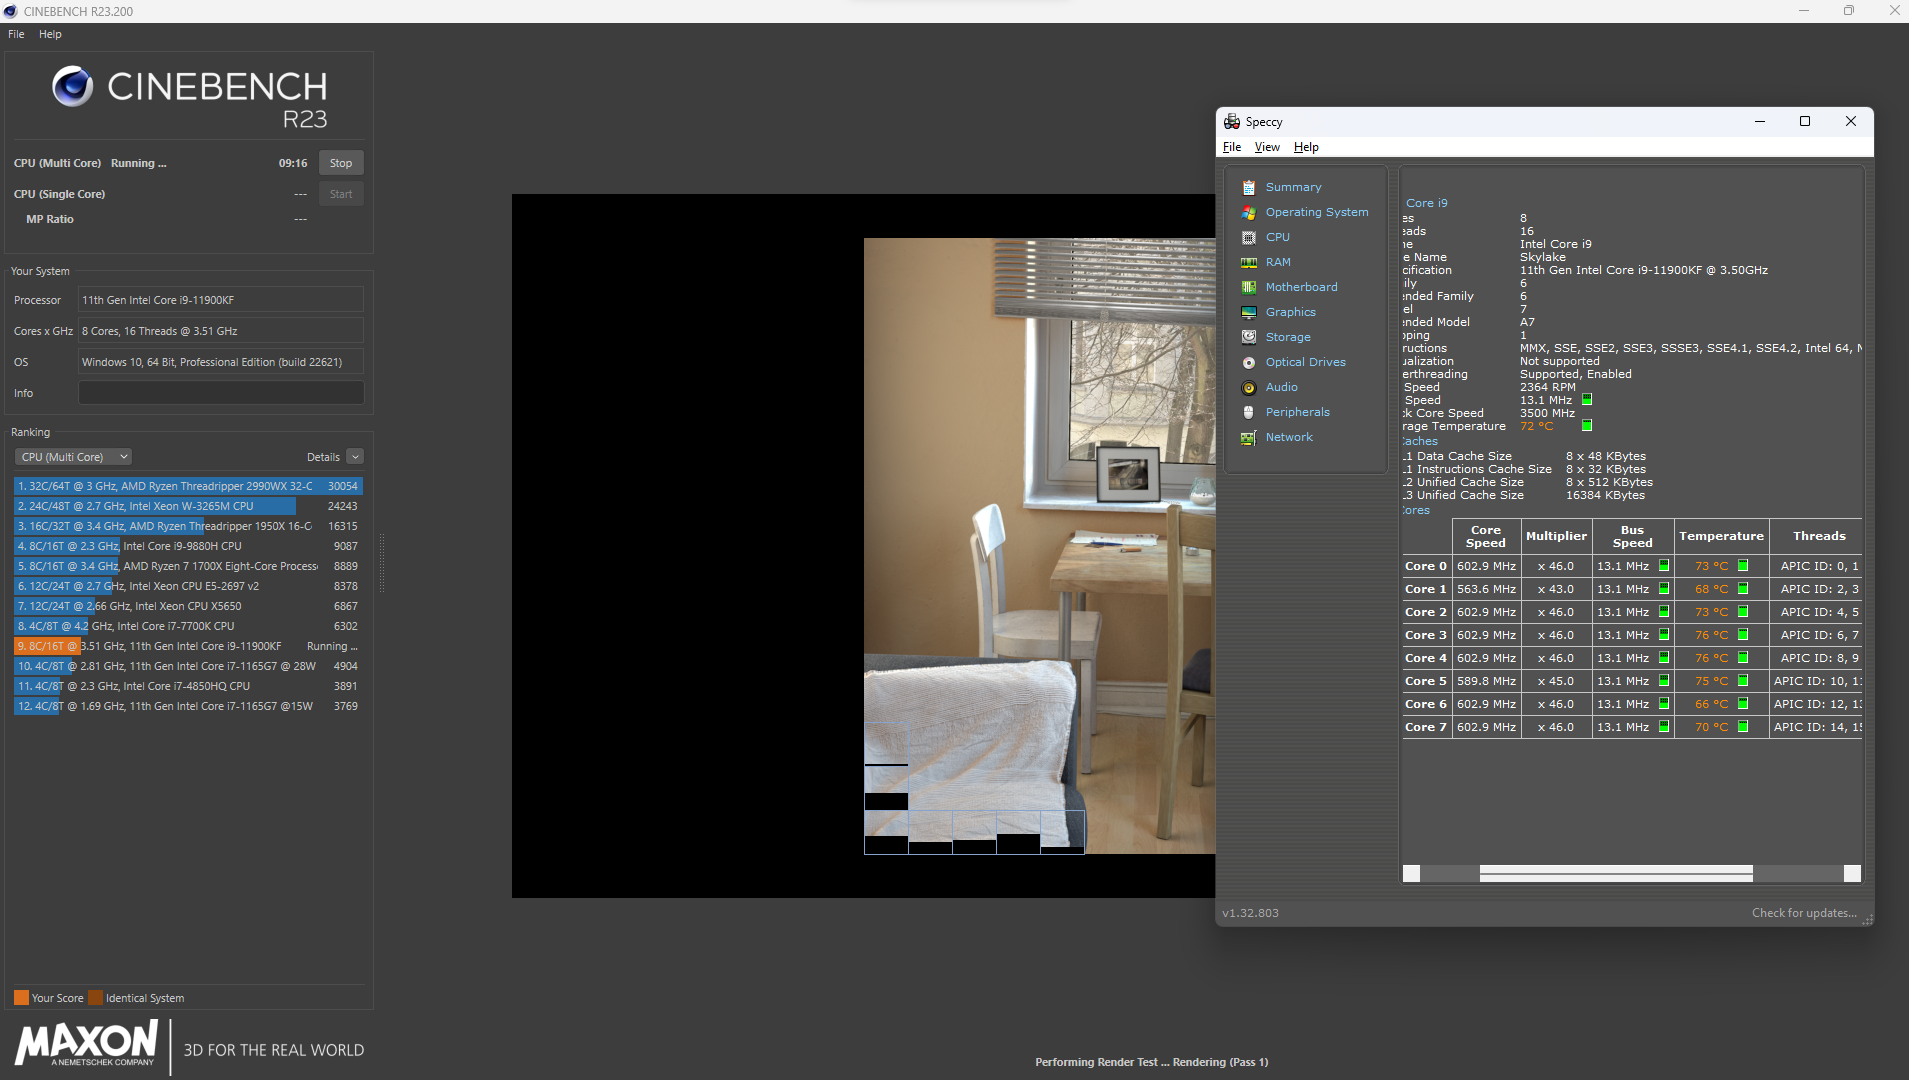Select the Threadripper 1950X ranking row
Screen dimensions: 1909x1080
(188, 526)
